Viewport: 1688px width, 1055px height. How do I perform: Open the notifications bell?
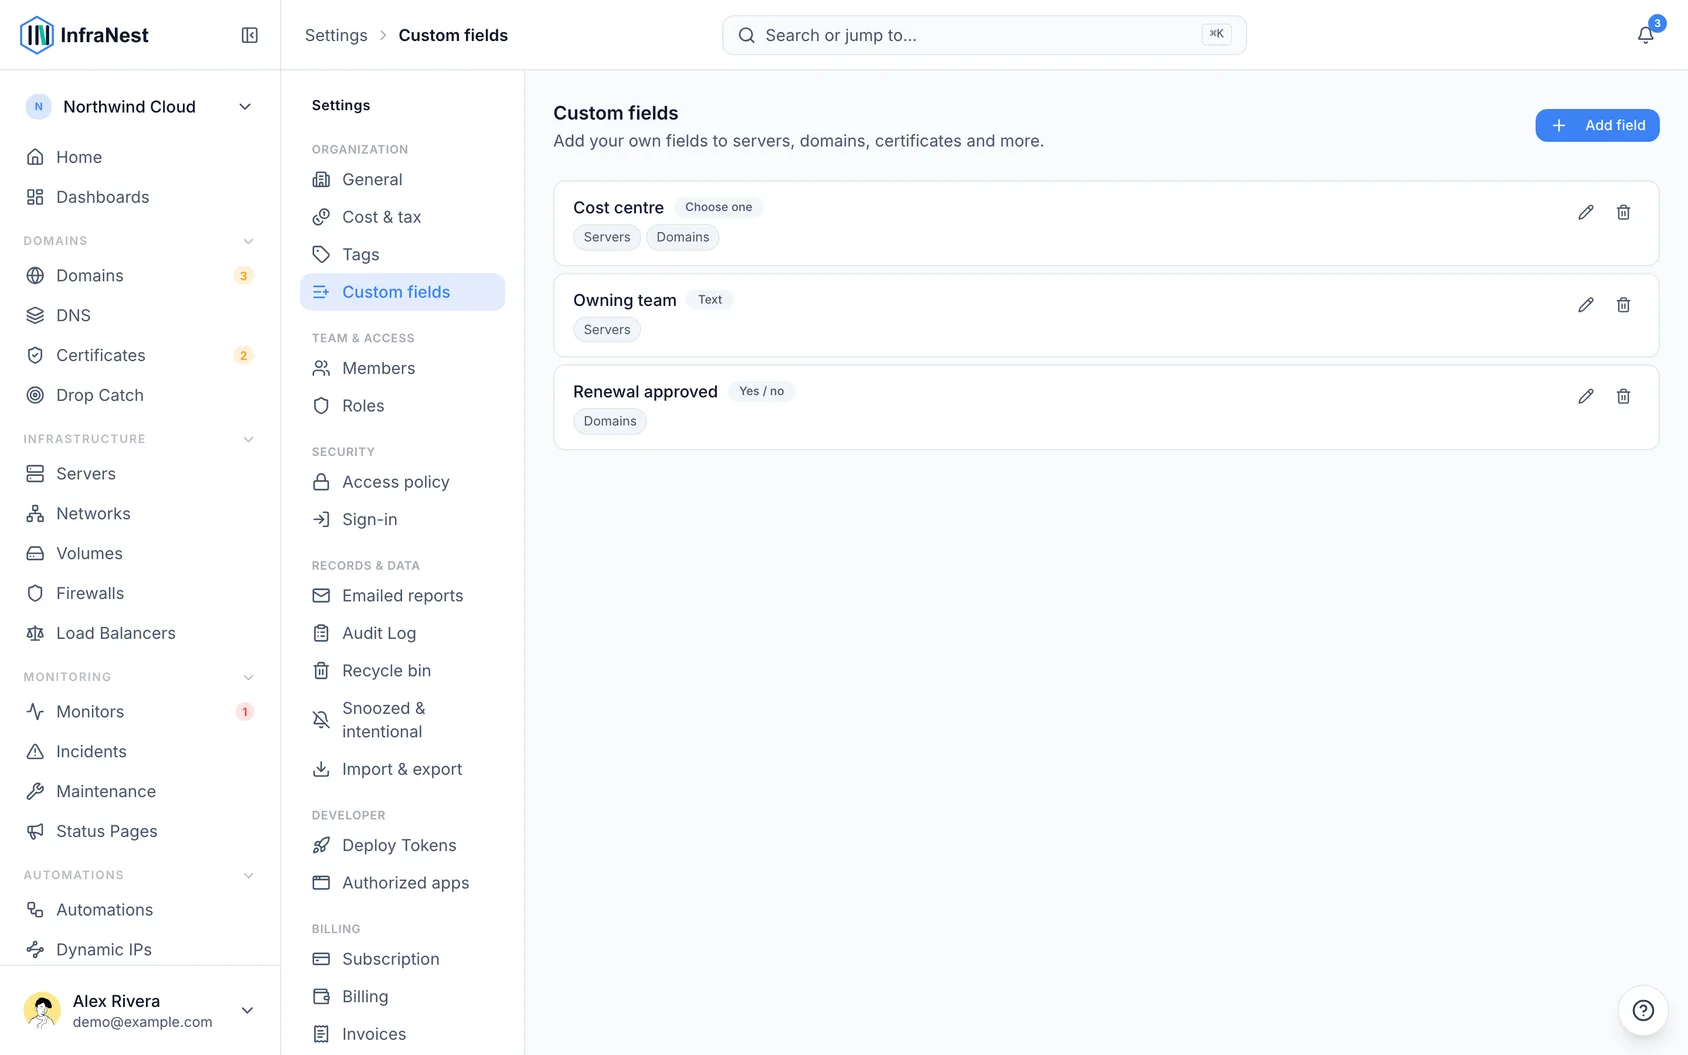click(1645, 35)
